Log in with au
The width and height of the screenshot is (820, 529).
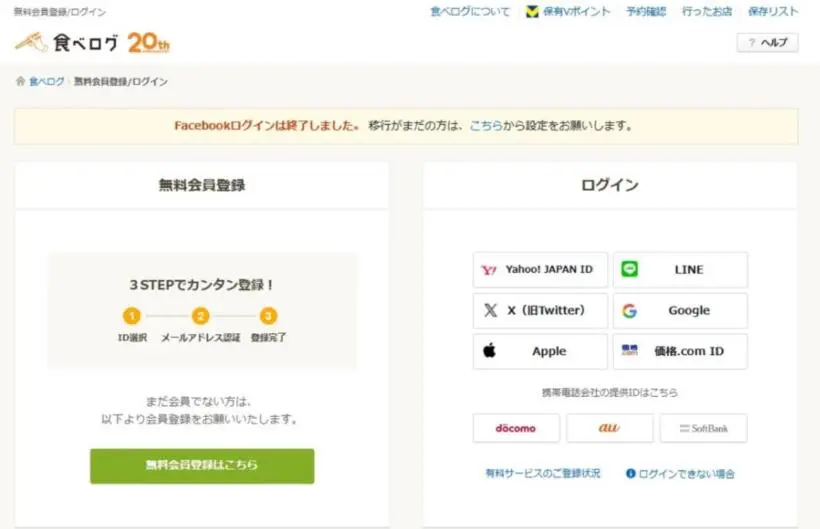[x=610, y=428]
